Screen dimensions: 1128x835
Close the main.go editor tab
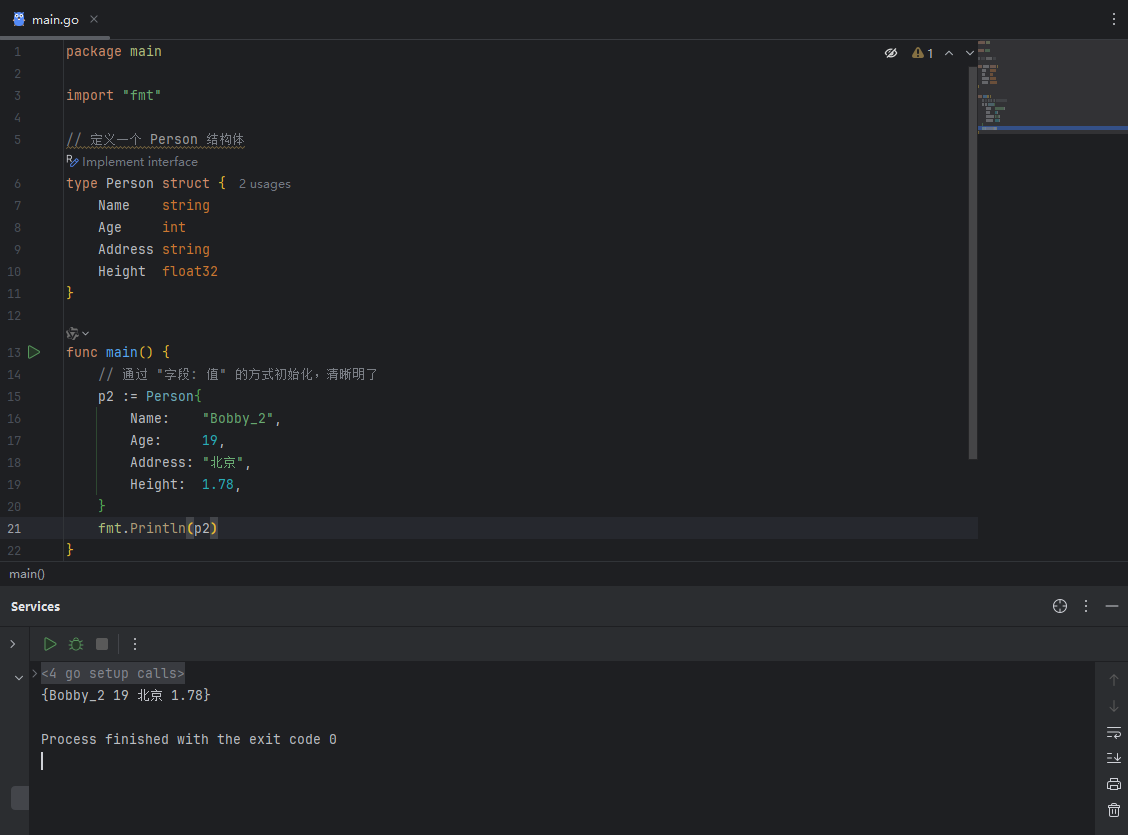click(94, 19)
